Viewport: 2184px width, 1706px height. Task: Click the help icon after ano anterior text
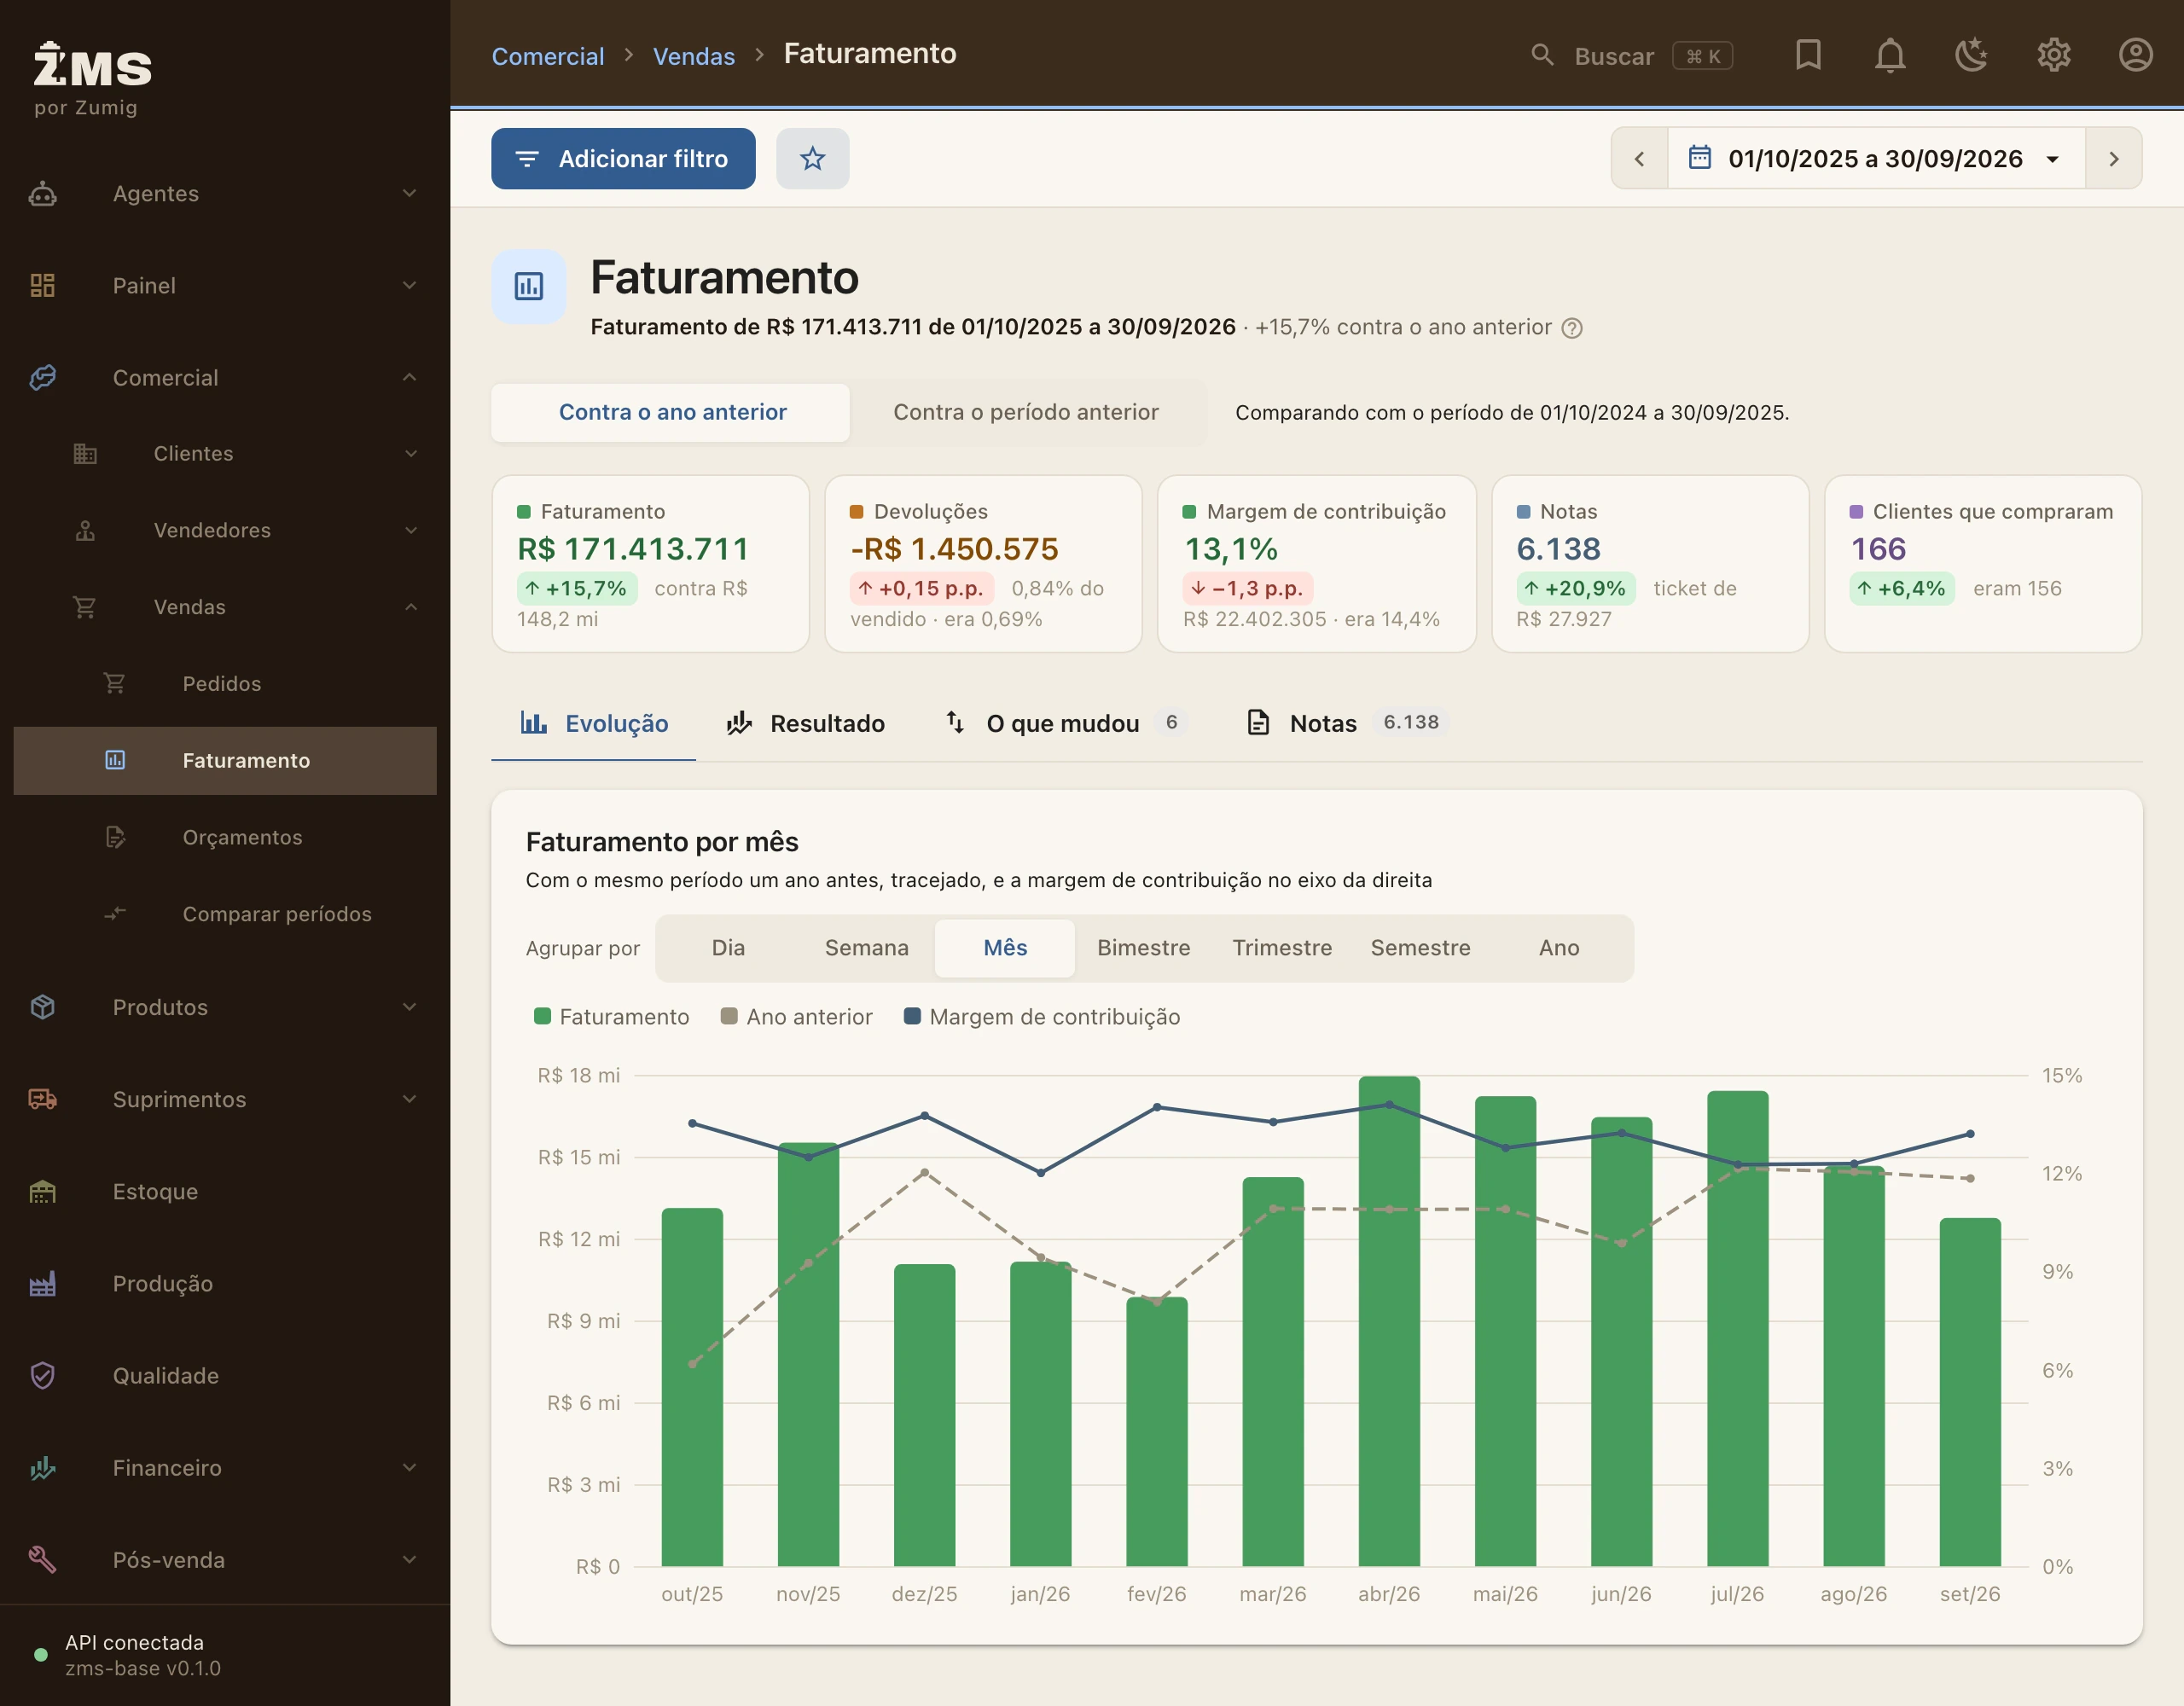click(x=1572, y=328)
